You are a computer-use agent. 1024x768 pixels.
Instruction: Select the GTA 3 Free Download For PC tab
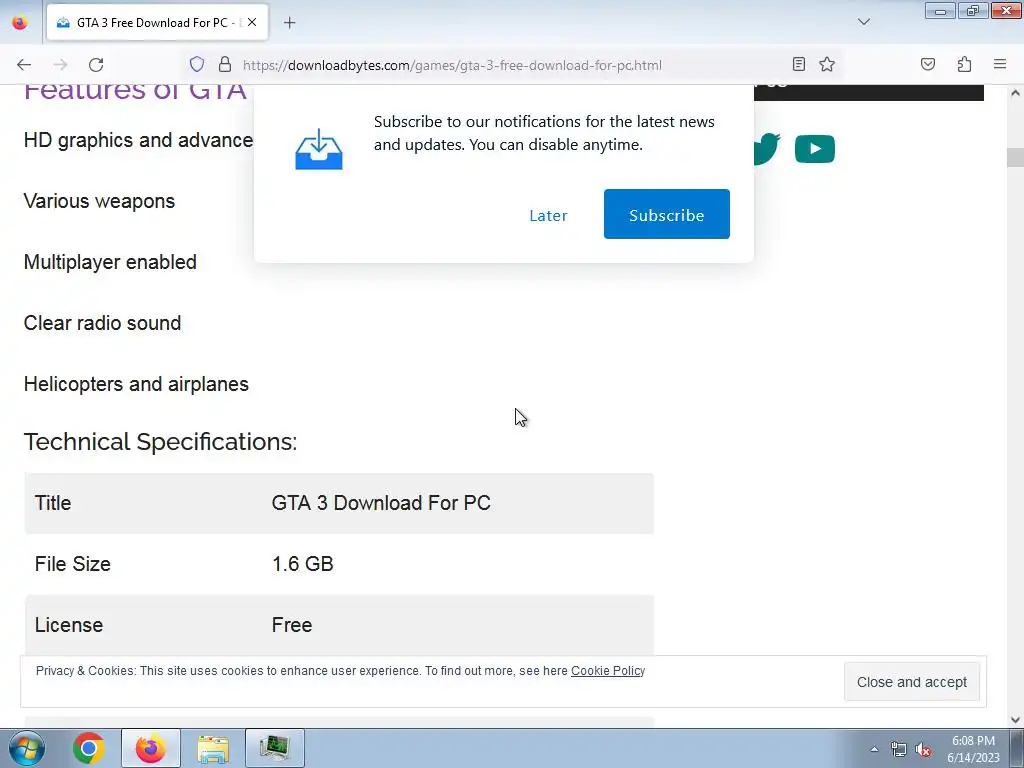(x=157, y=23)
